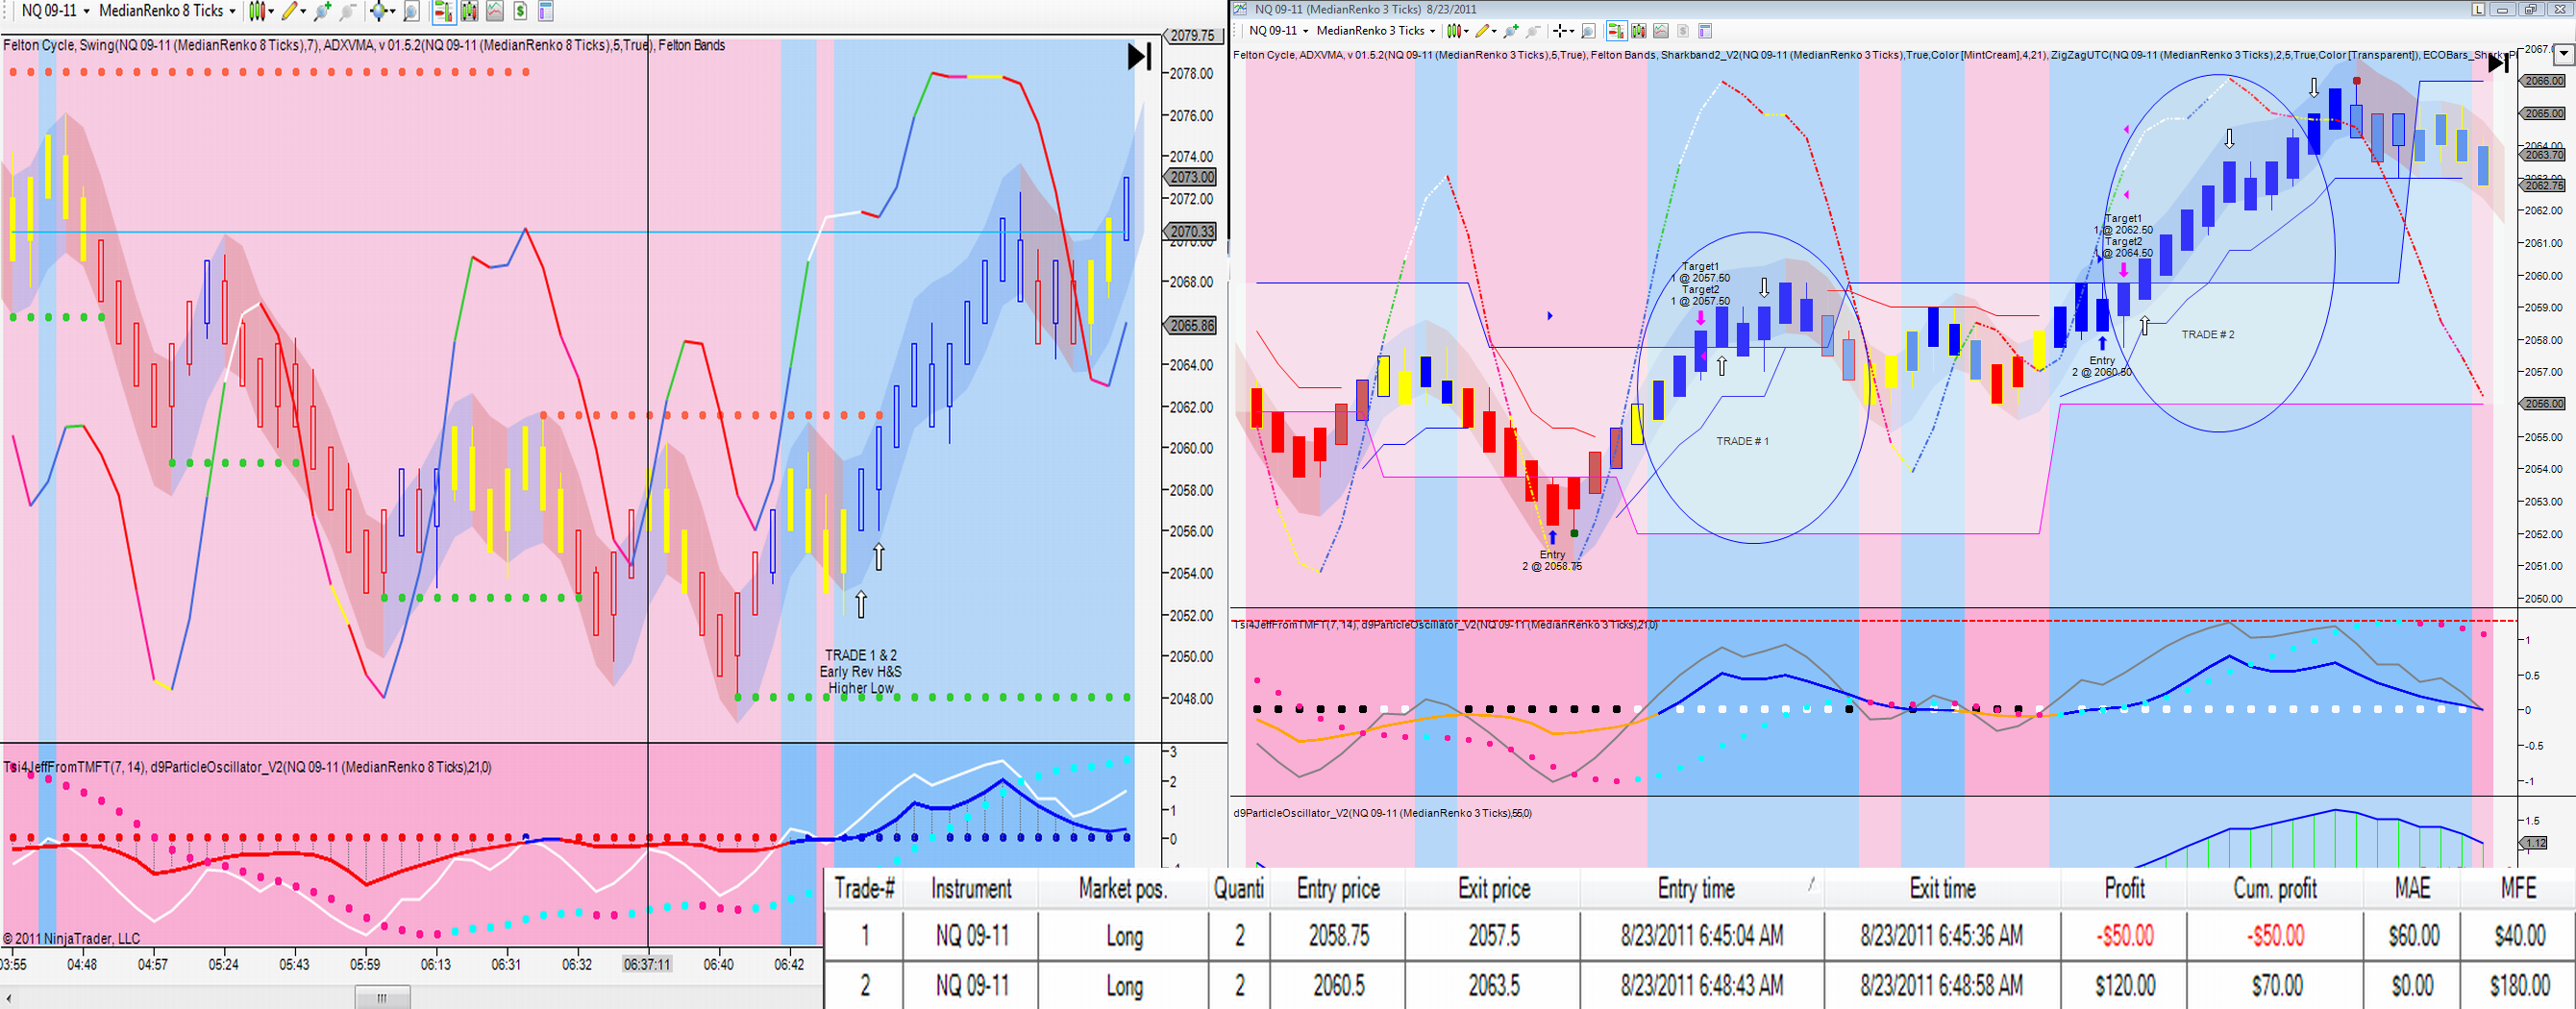Click the 2063.5 exit price cell
This screenshot has width=2576, height=1009.
1493,986
